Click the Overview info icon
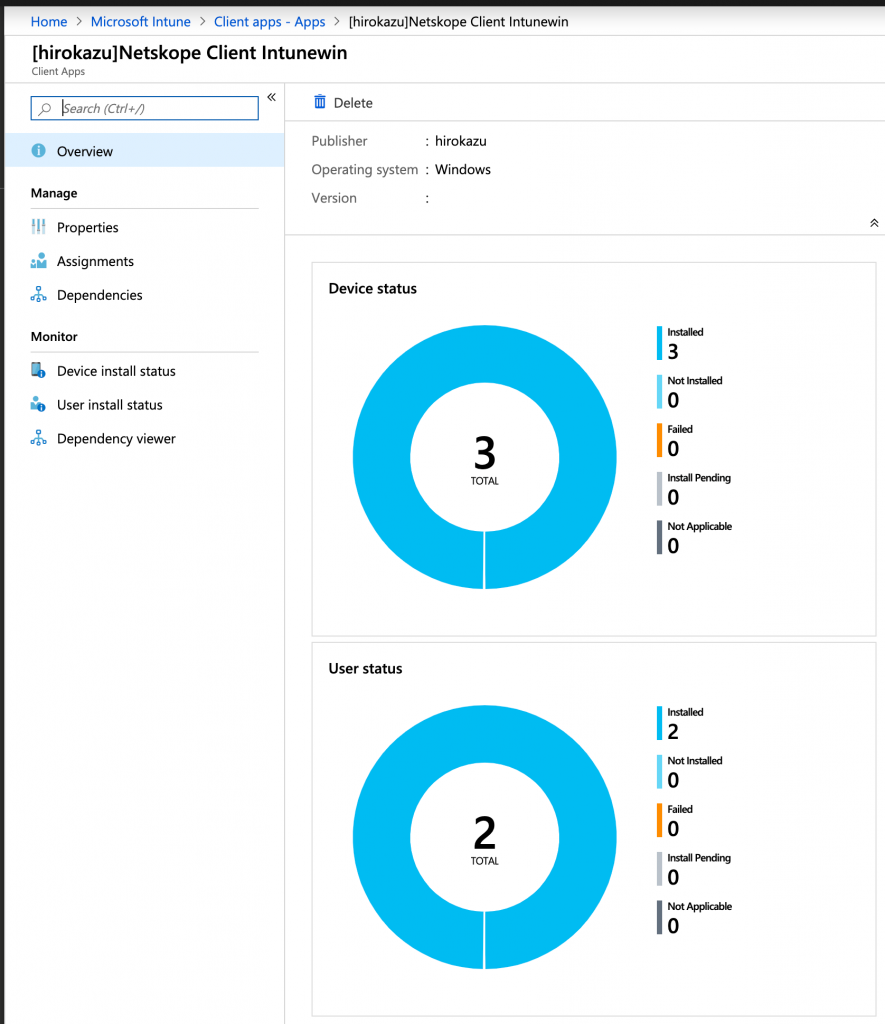Screen dimensions: 885x1024 click(x=39, y=151)
